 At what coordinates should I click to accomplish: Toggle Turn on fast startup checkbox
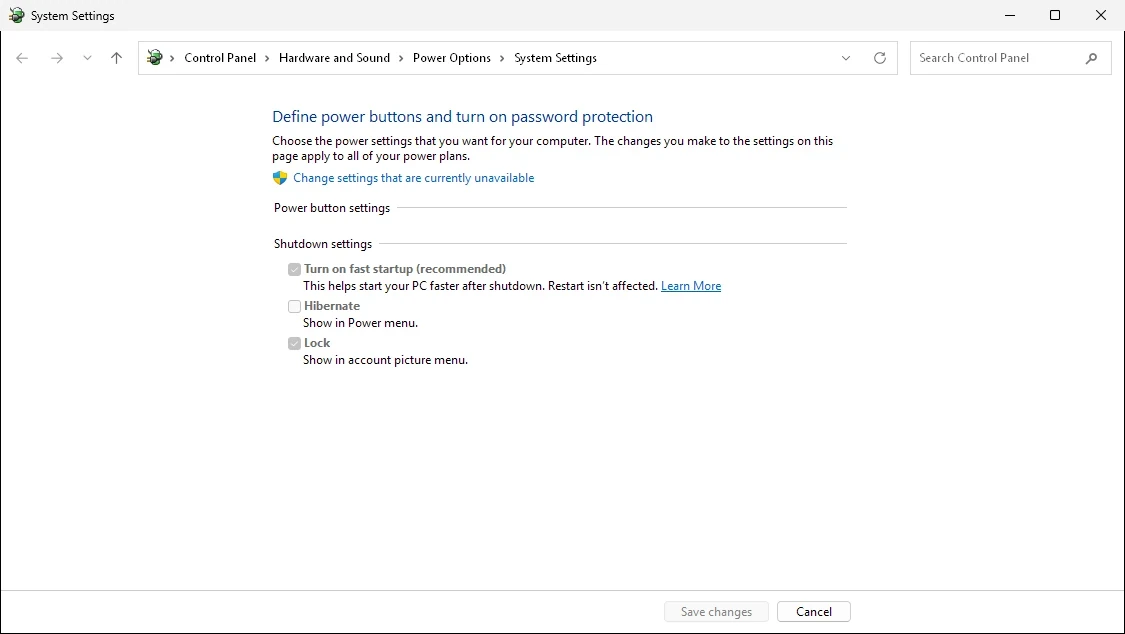click(x=294, y=270)
